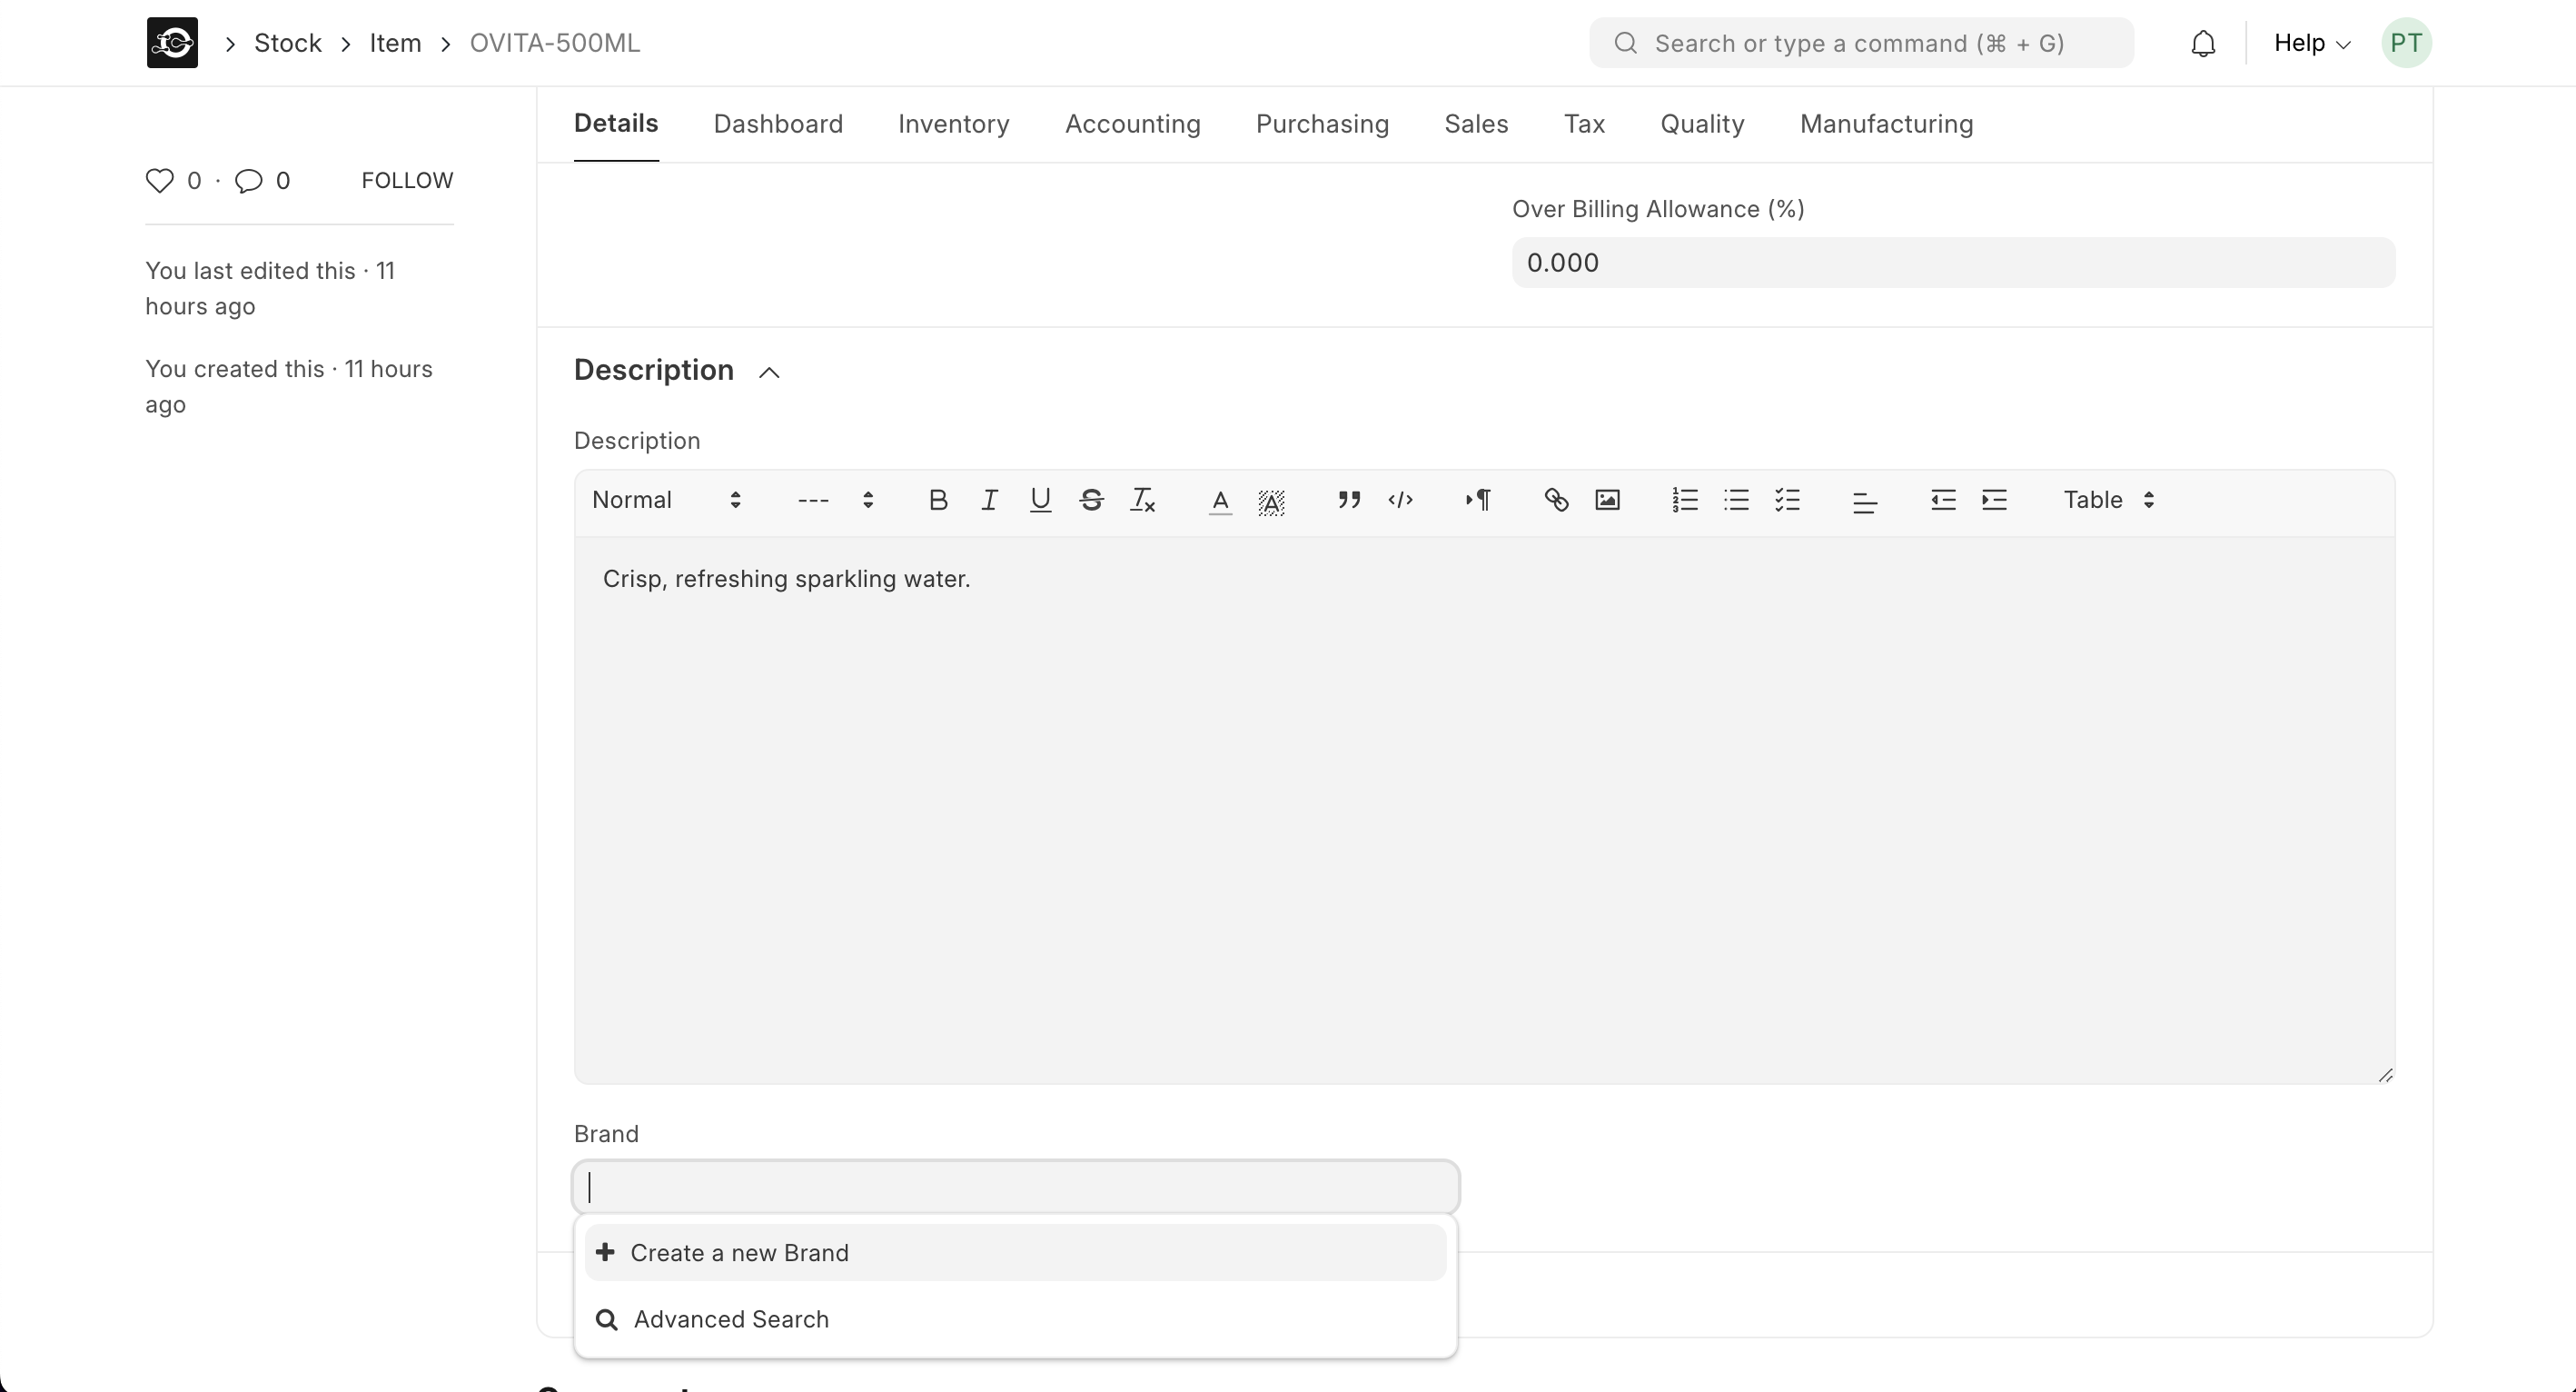The width and height of the screenshot is (2576, 1392).
Task: Click FOLLOW to follow this item
Action: [x=407, y=181]
